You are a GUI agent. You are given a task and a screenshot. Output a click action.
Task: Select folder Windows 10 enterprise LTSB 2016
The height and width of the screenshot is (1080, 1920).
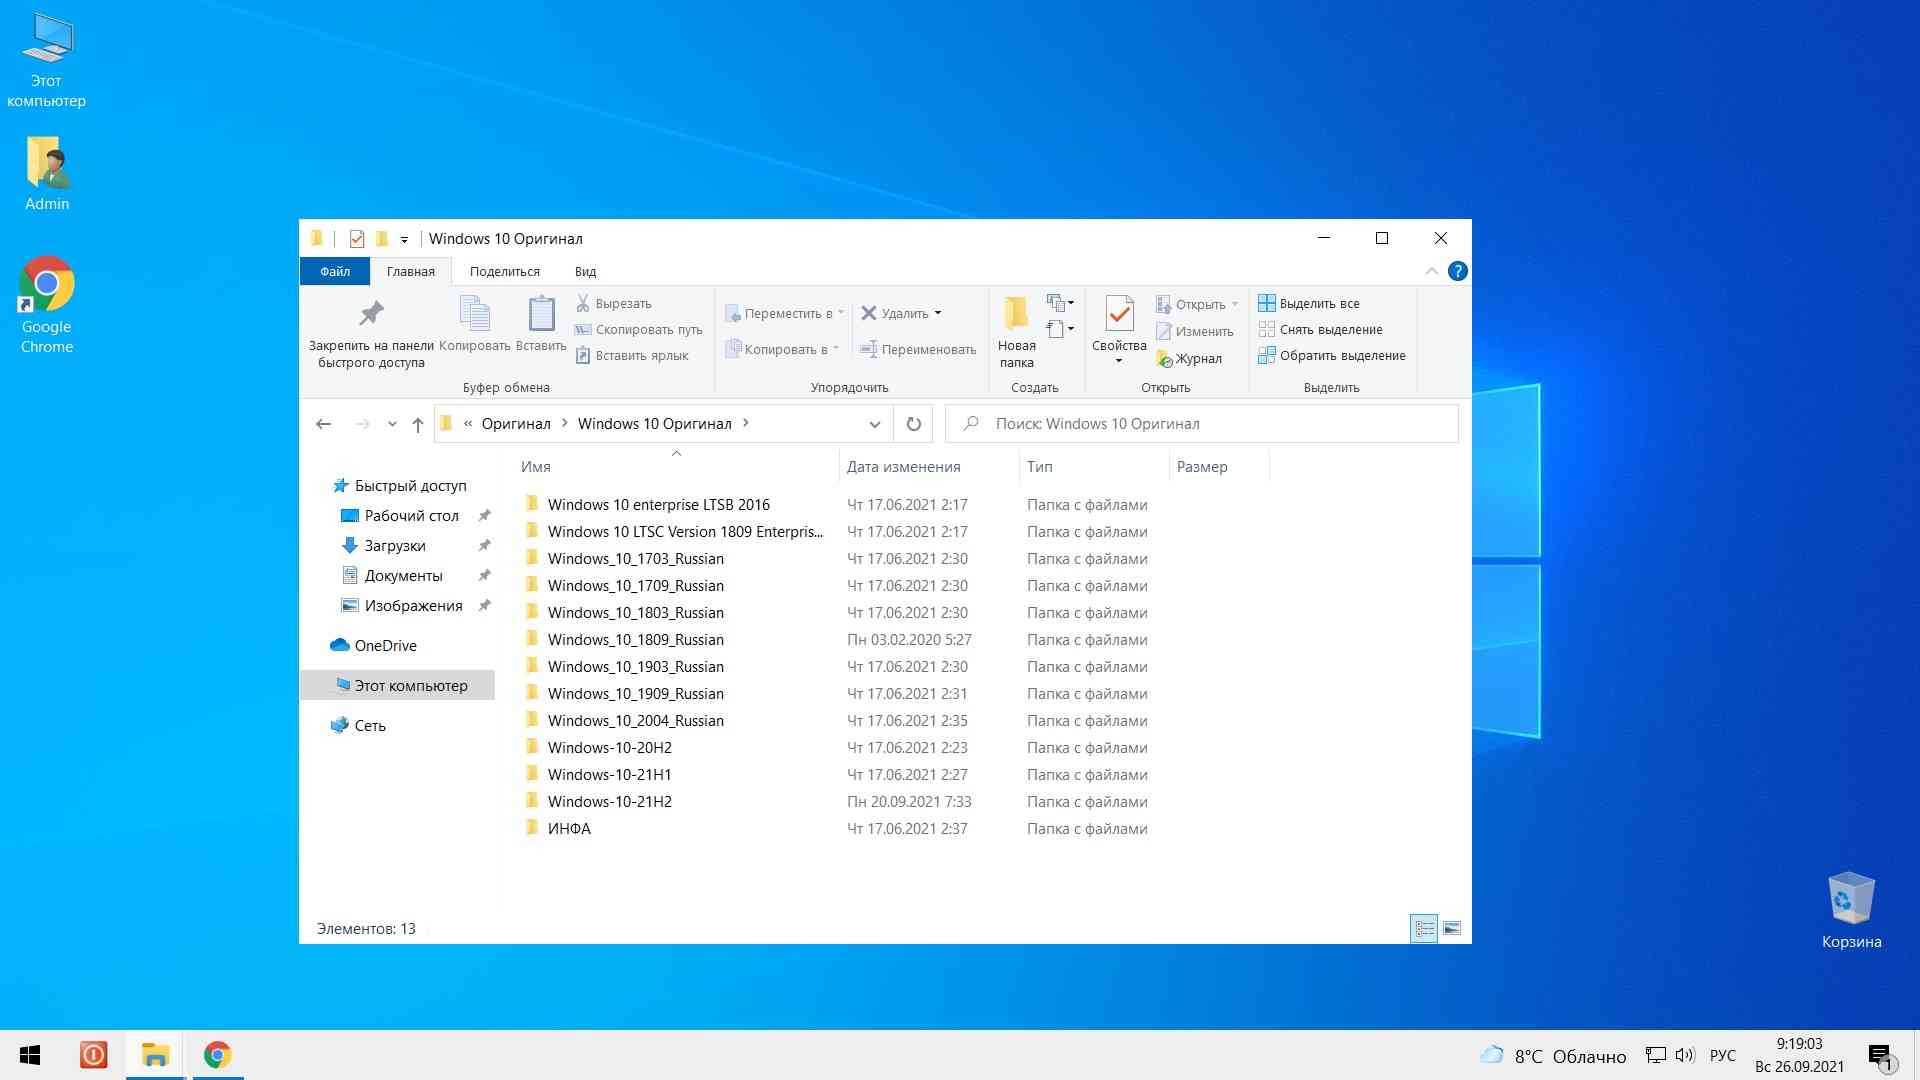(x=659, y=505)
